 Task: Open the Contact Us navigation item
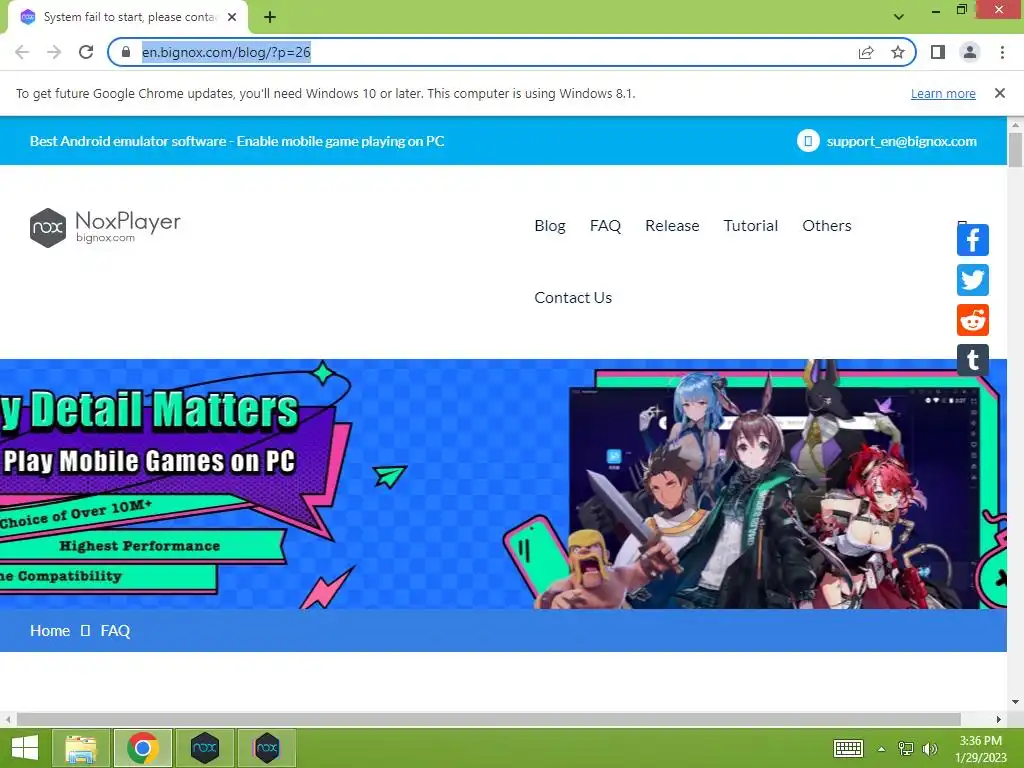[x=573, y=297]
